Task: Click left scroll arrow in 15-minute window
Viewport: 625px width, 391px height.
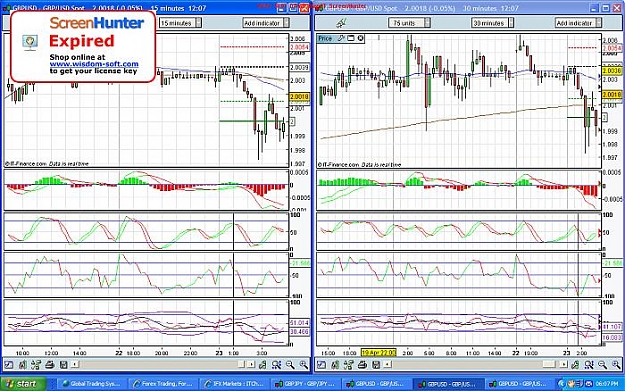Action: [x=75, y=364]
